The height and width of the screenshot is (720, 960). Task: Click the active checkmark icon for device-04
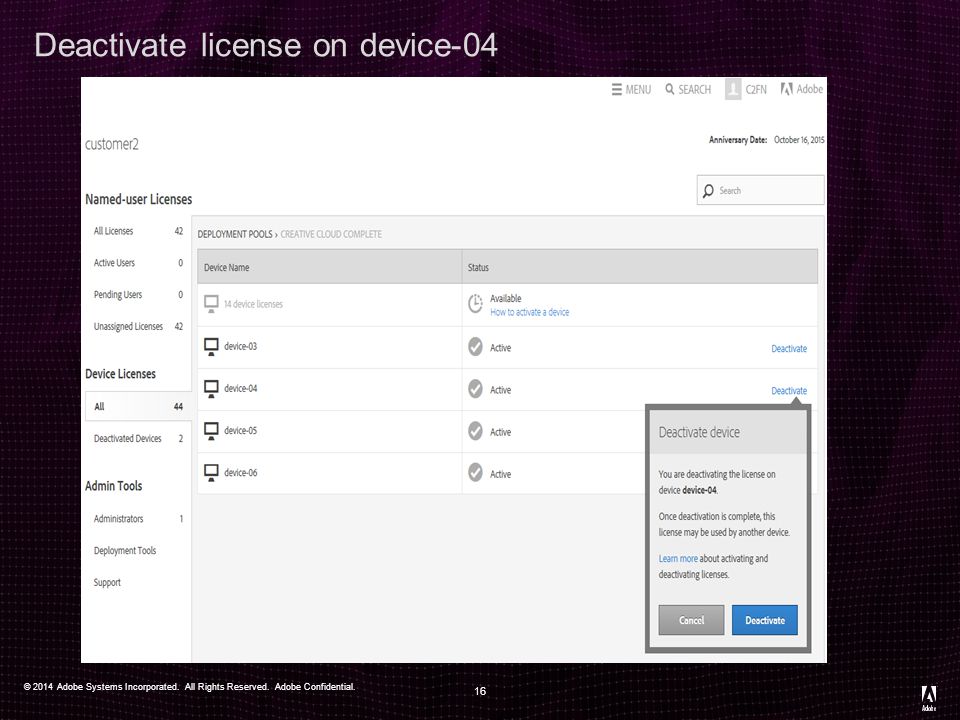click(x=475, y=389)
